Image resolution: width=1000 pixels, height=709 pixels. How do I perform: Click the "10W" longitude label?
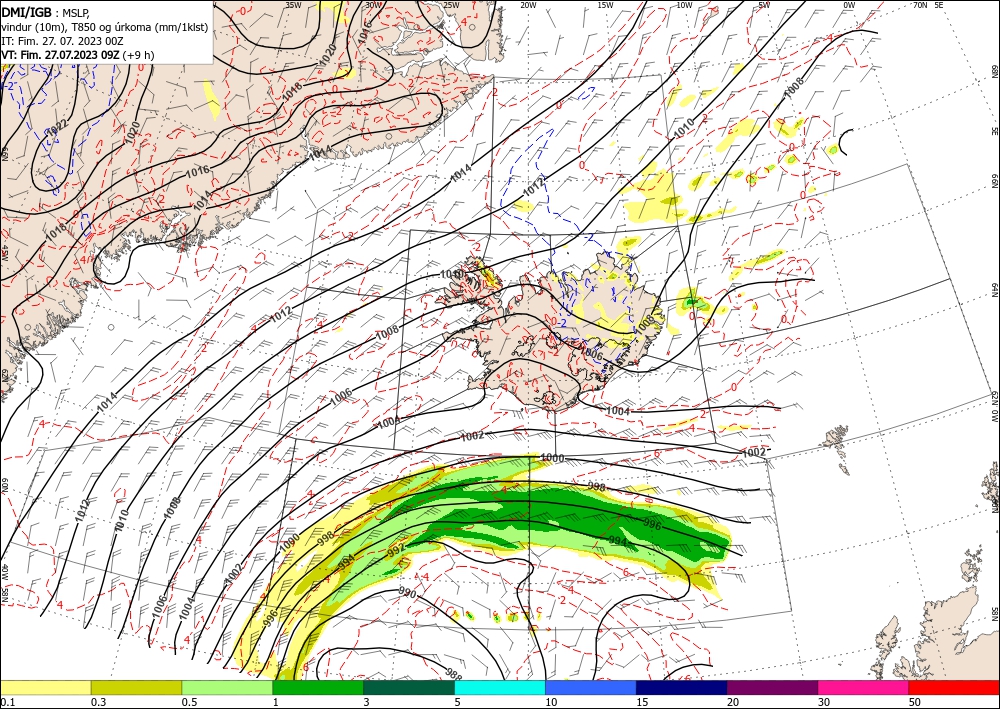(x=684, y=5)
